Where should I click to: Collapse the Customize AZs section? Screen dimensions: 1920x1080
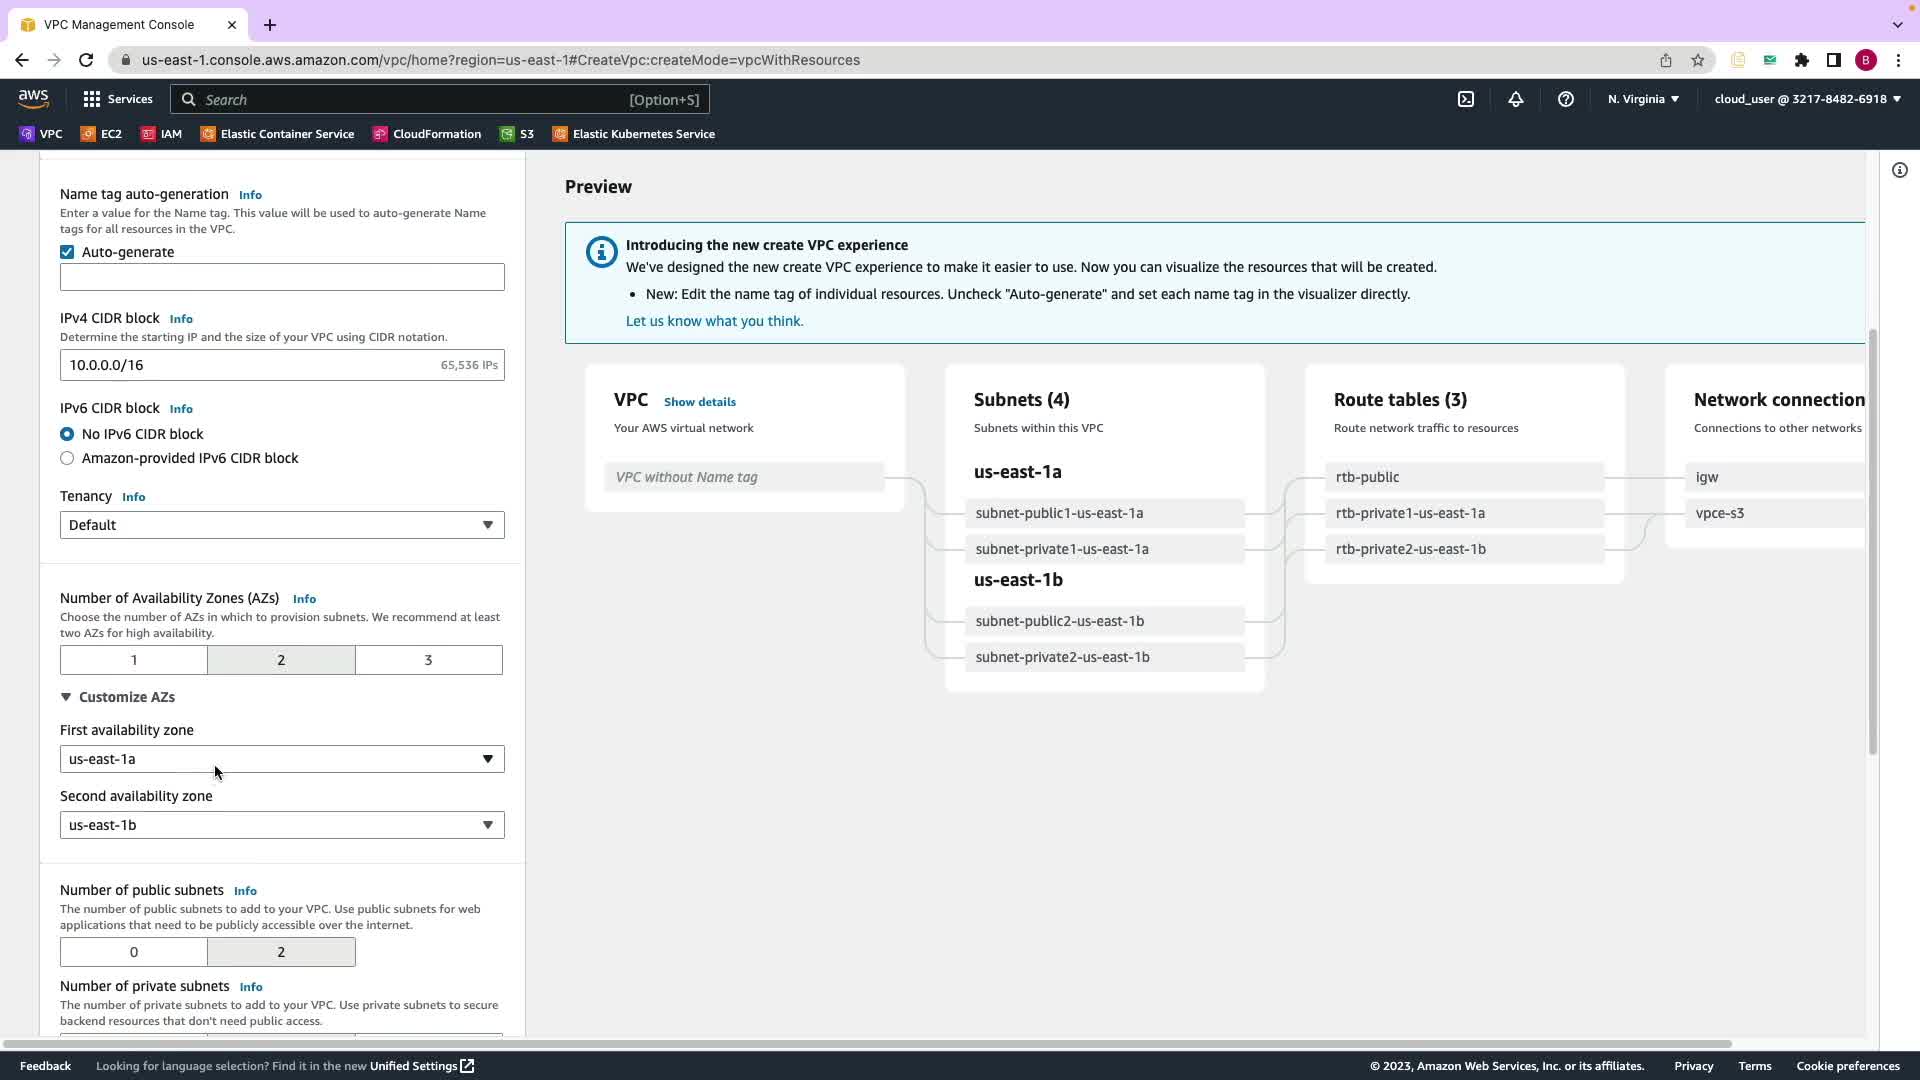[x=117, y=697]
